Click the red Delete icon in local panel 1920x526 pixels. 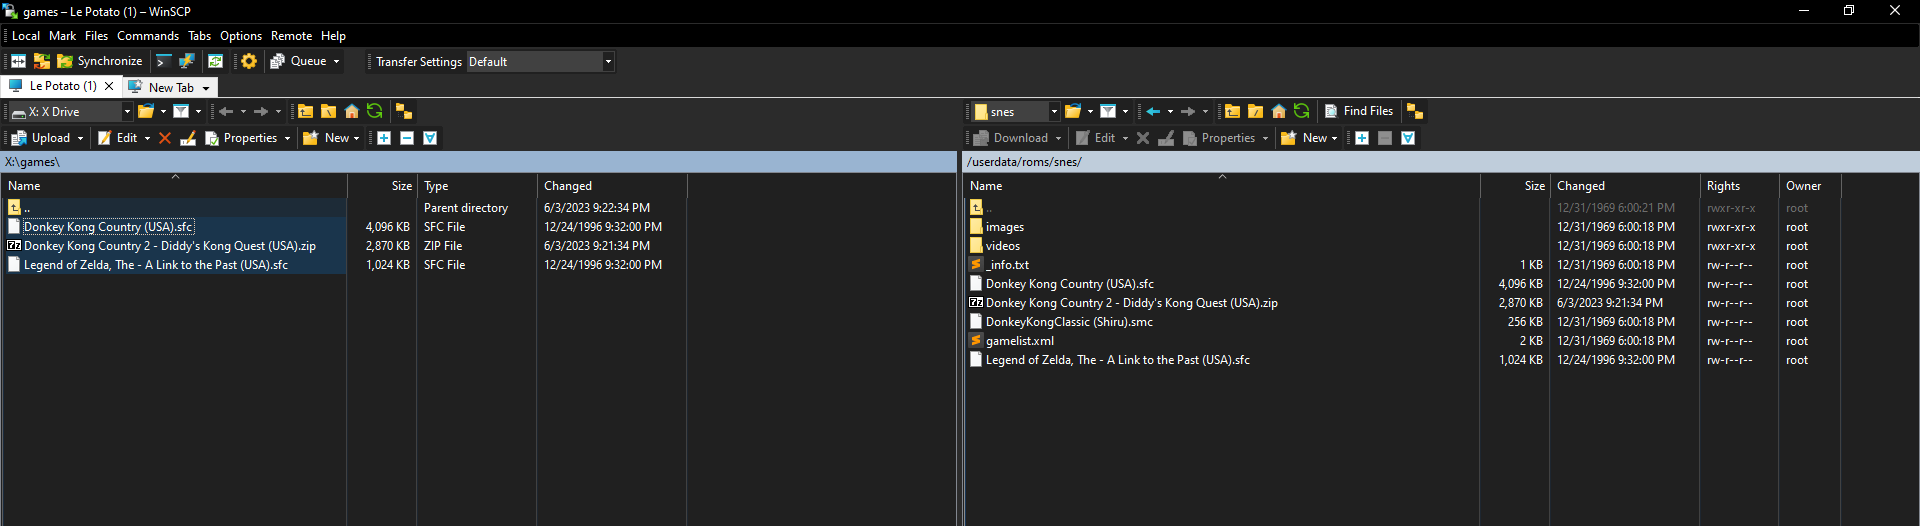click(165, 138)
